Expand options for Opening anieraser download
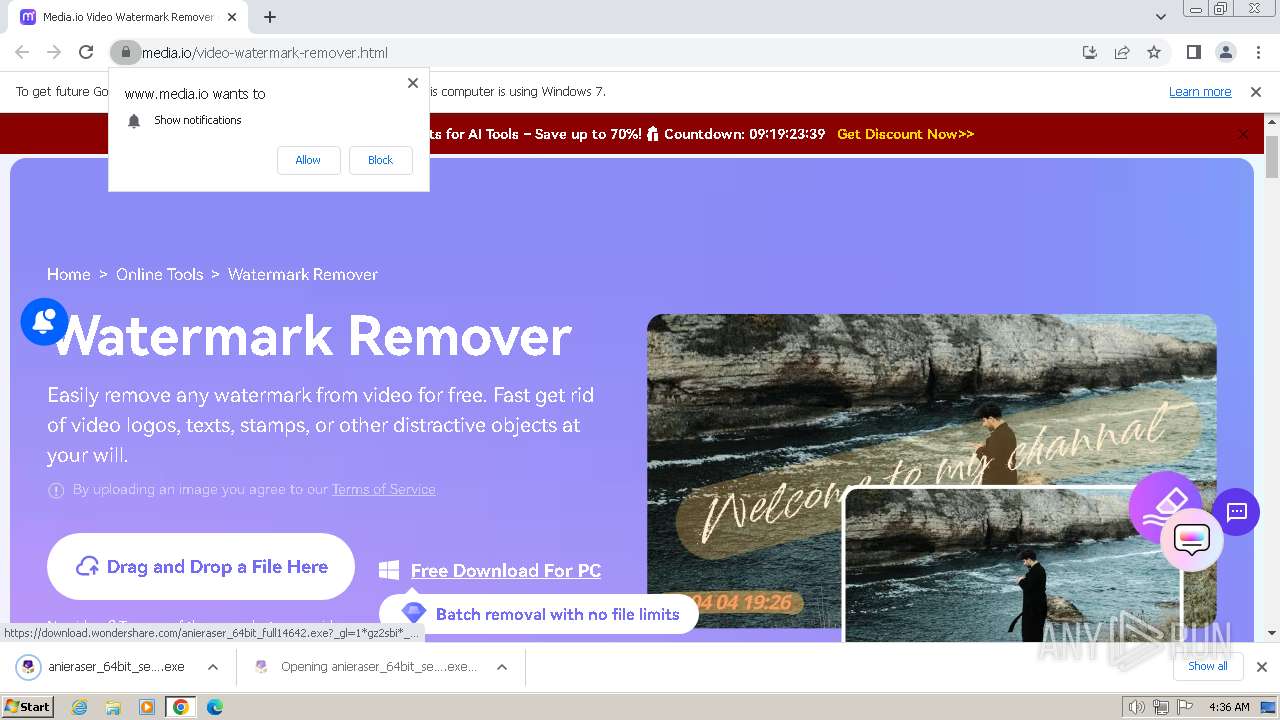The height and width of the screenshot is (720, 1280). pos(502,667)
